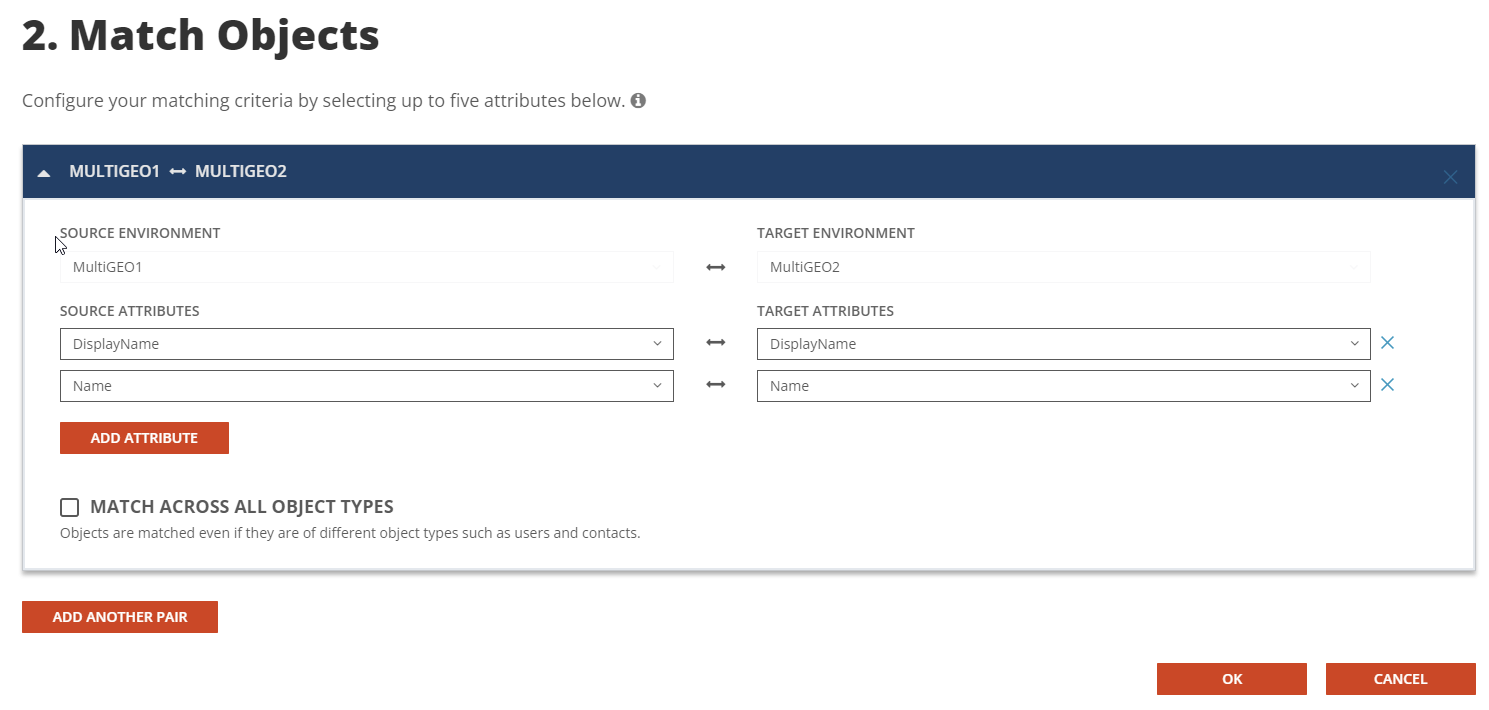Viewport: 1489px width, 710px height.
Task: Click the bidirectional arrow in the panel header
Action: [177, 172]
